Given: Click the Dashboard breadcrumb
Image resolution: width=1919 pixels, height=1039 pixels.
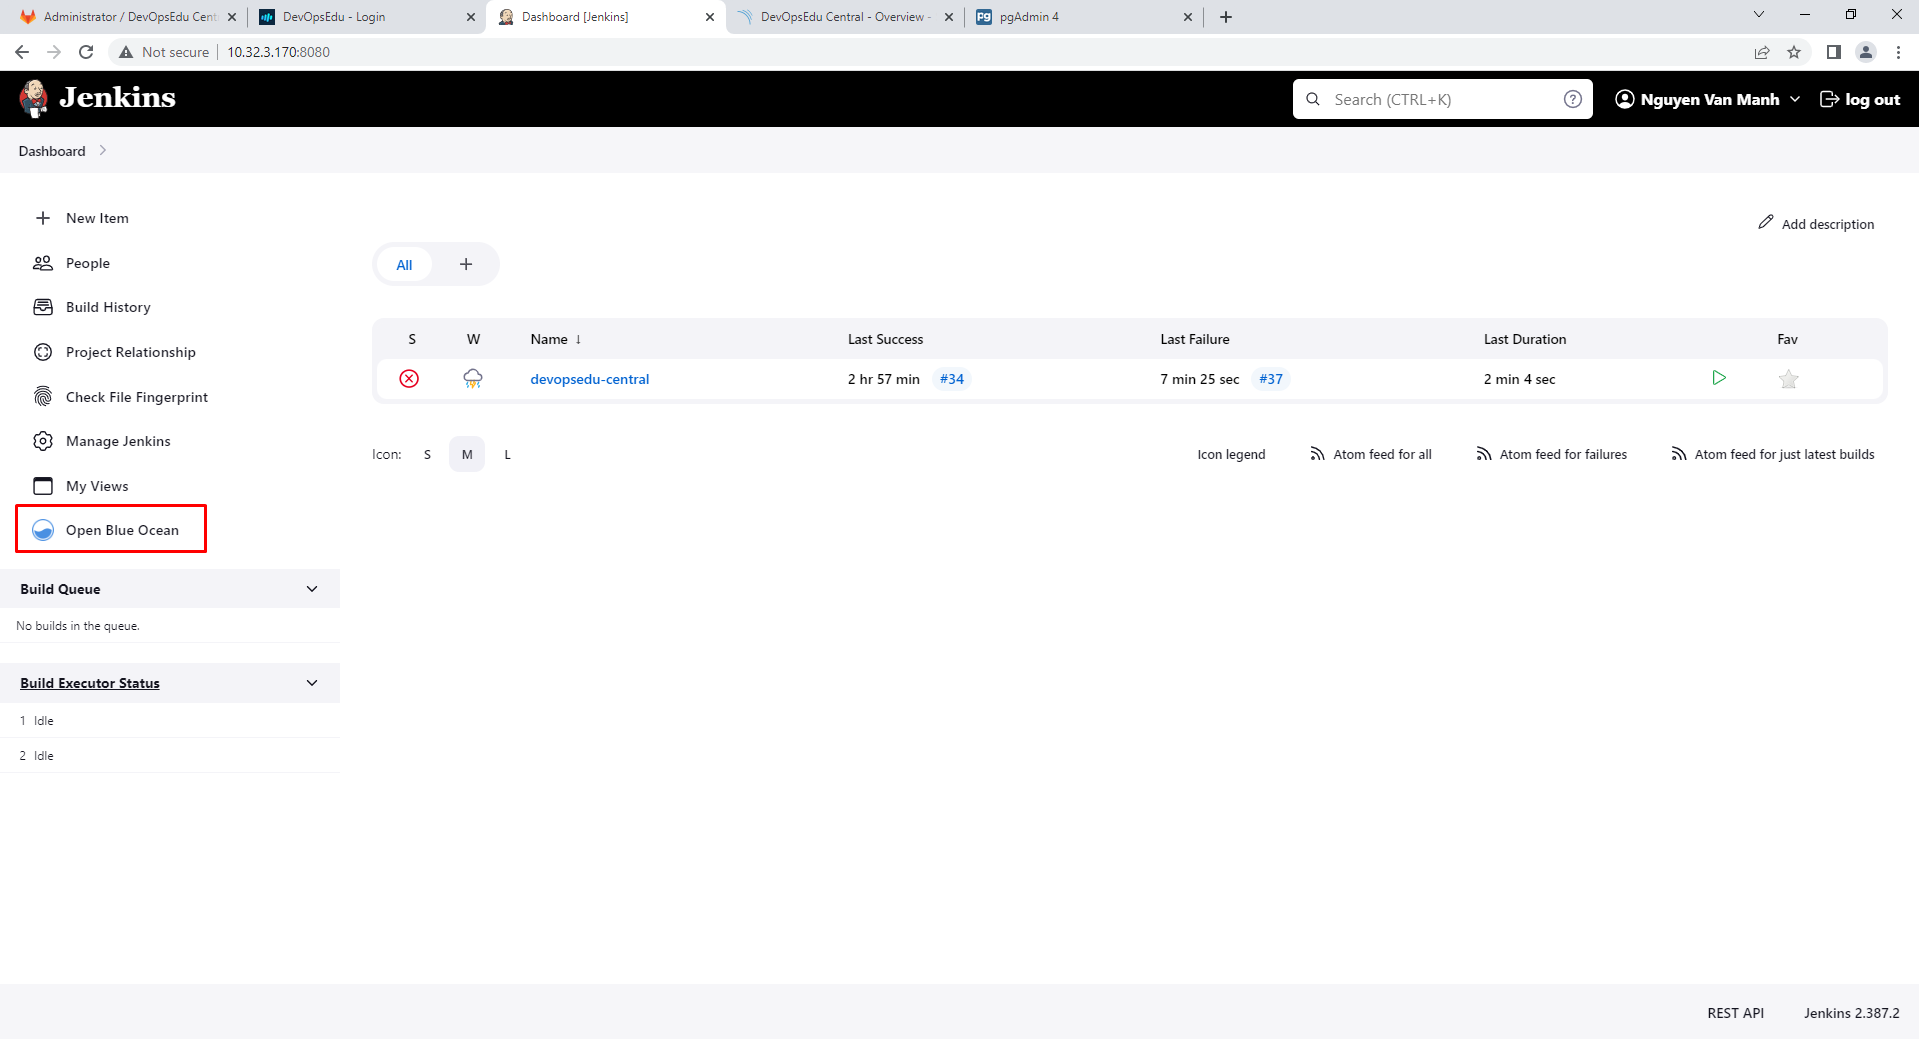Looking at the screenshot, I should coord(52,151).
